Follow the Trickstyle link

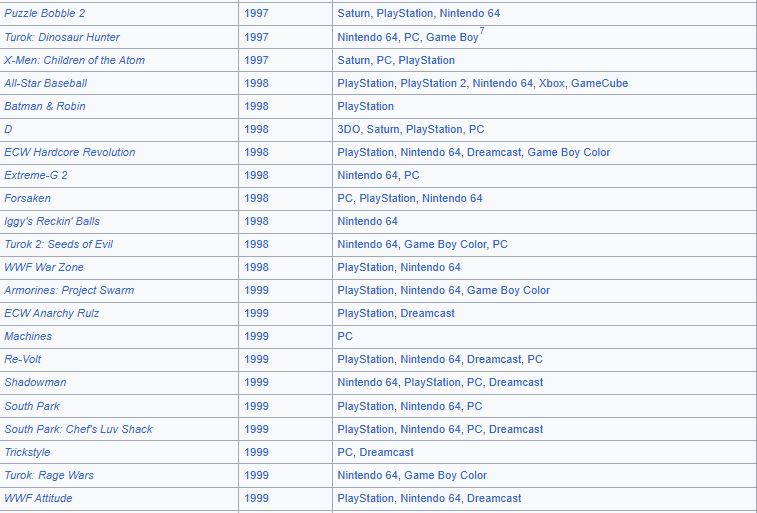coord(27,453)
